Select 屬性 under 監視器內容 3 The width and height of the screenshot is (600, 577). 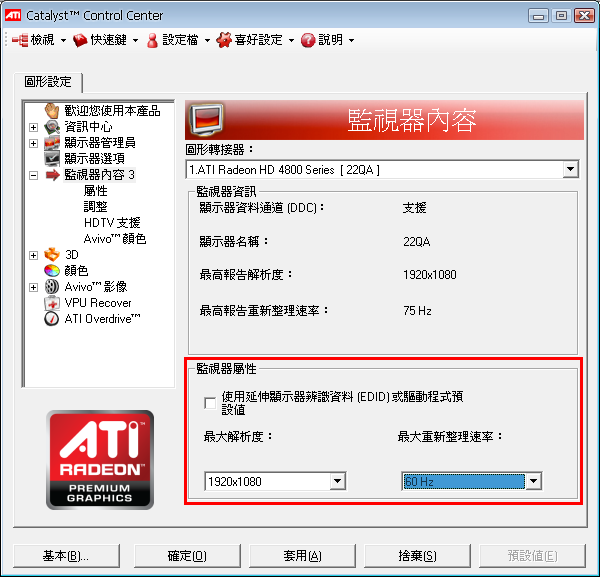coord(95,191)
